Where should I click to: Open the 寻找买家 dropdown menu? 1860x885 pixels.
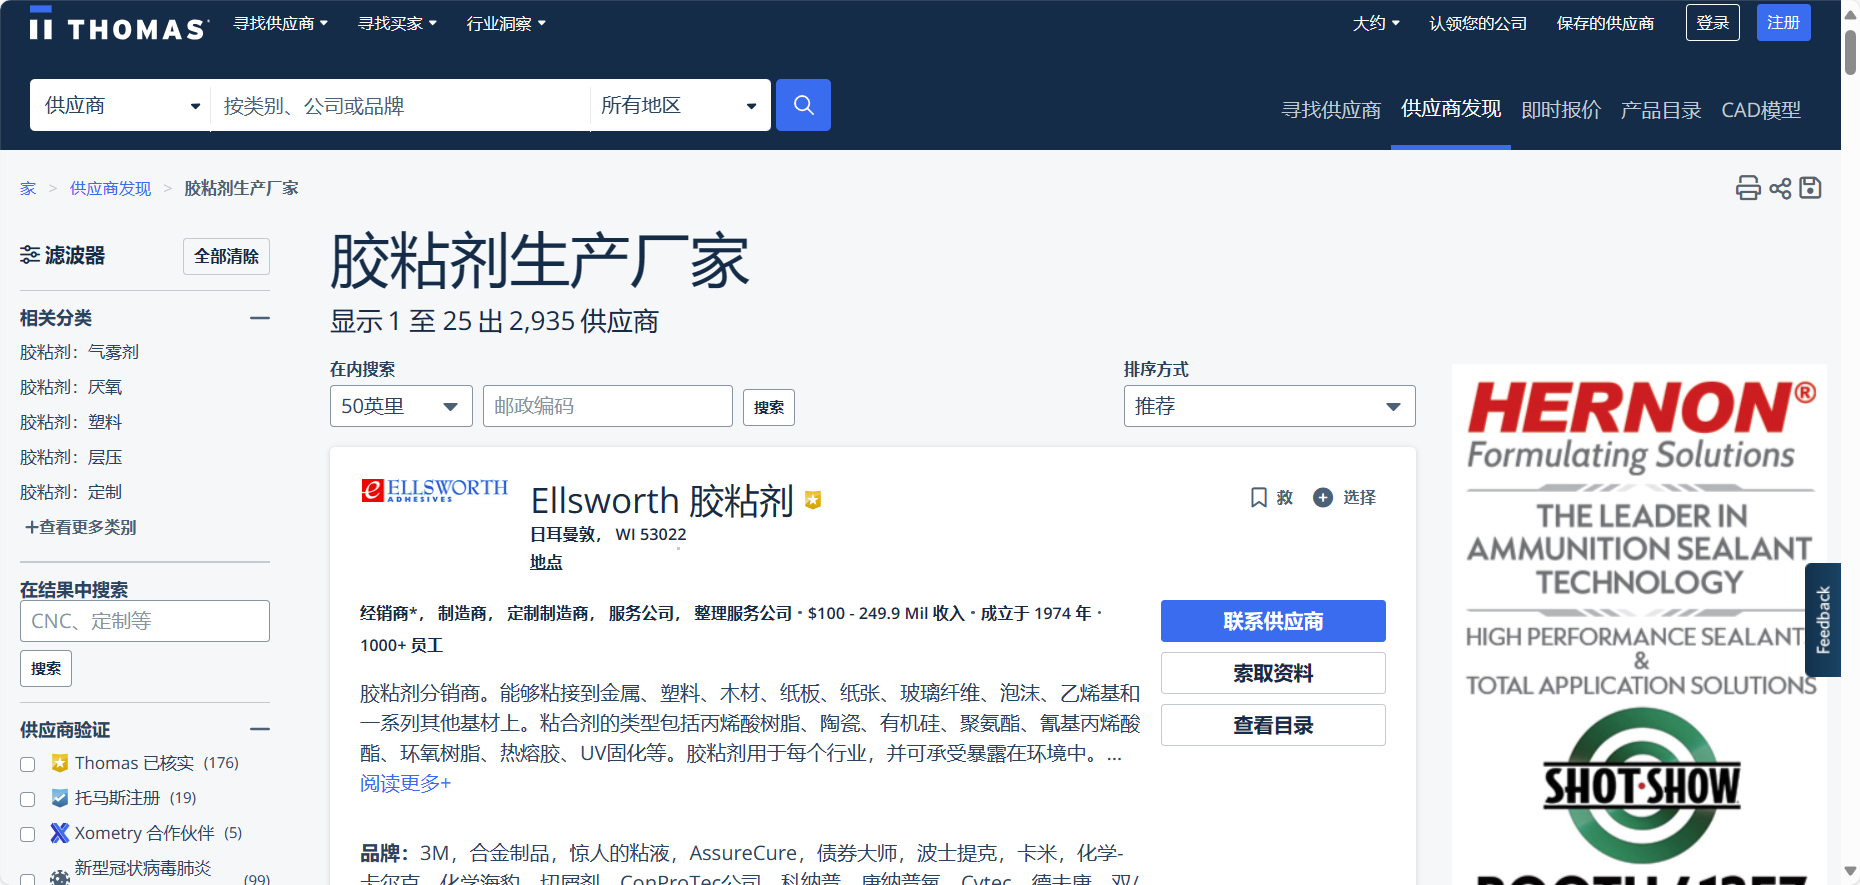tap(398, 23)
